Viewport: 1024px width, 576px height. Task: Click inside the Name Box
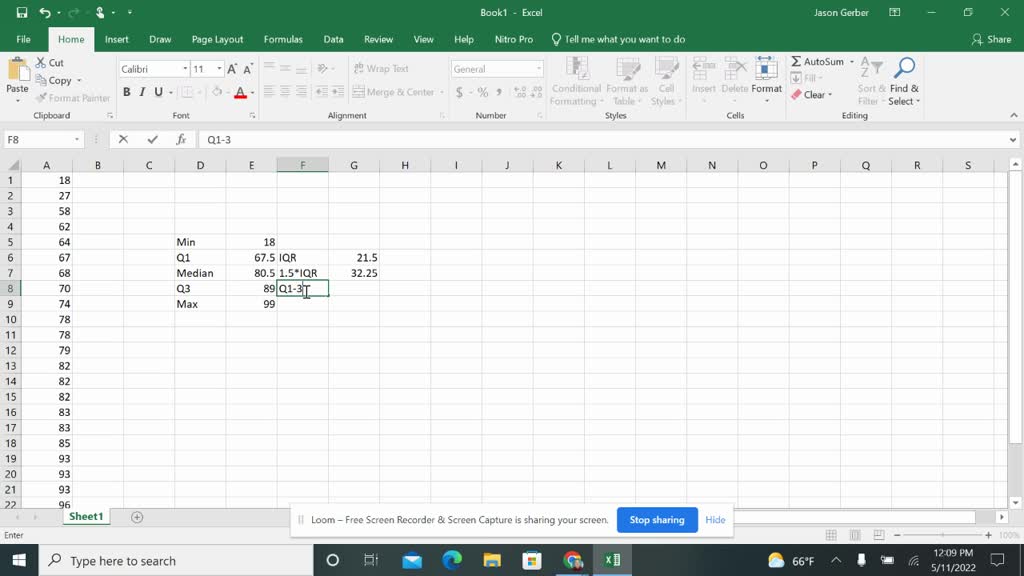pos(40,139)
